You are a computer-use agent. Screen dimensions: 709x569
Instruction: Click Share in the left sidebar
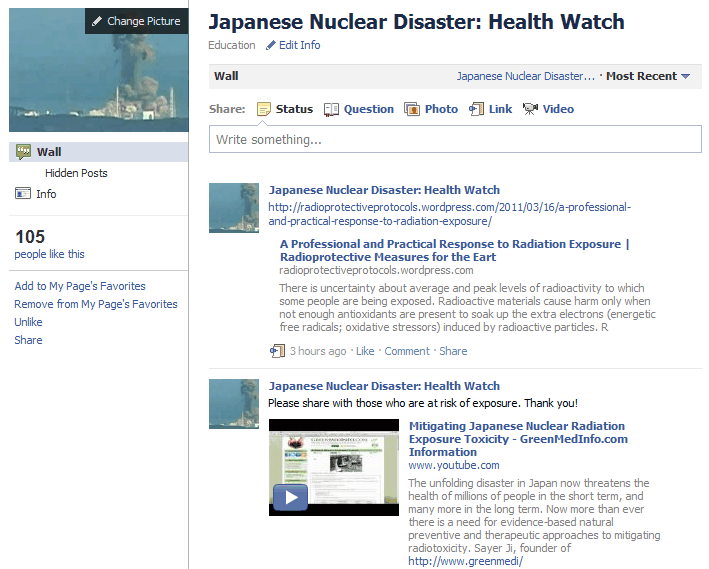[x=28, y=340]
